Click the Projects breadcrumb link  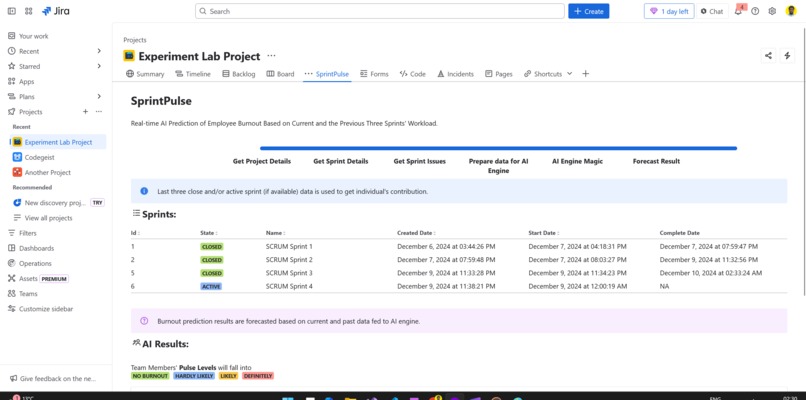(x=135, y=40)
